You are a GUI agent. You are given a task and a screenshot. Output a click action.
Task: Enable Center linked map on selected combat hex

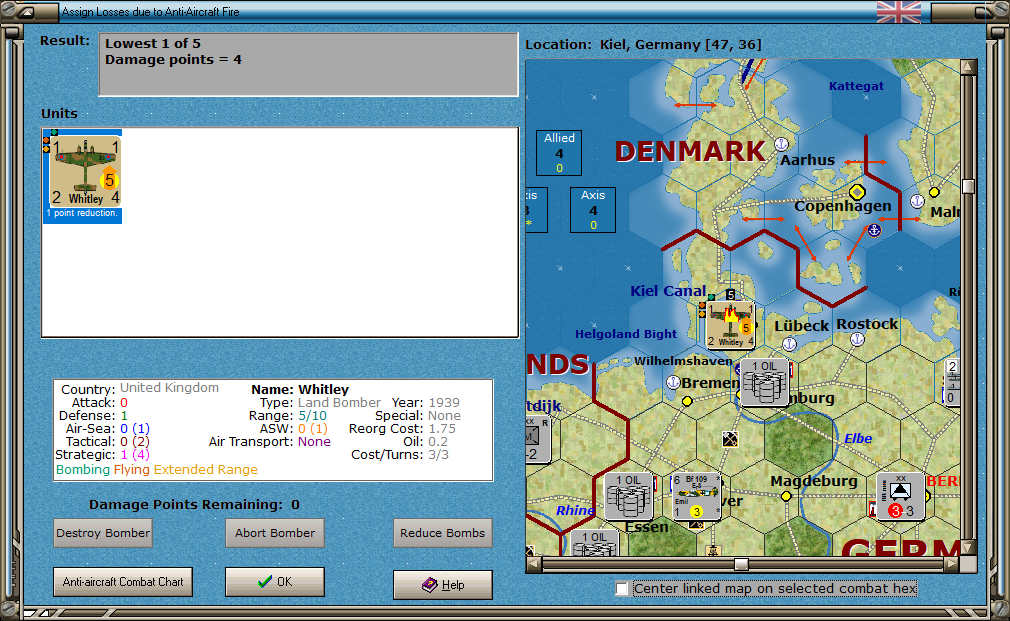(x=622, y=589)
